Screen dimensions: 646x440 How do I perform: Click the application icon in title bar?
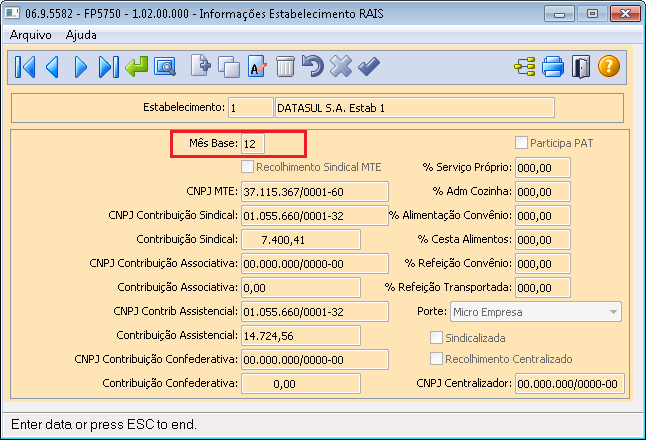pyautogui.click(x=12, y=13)
